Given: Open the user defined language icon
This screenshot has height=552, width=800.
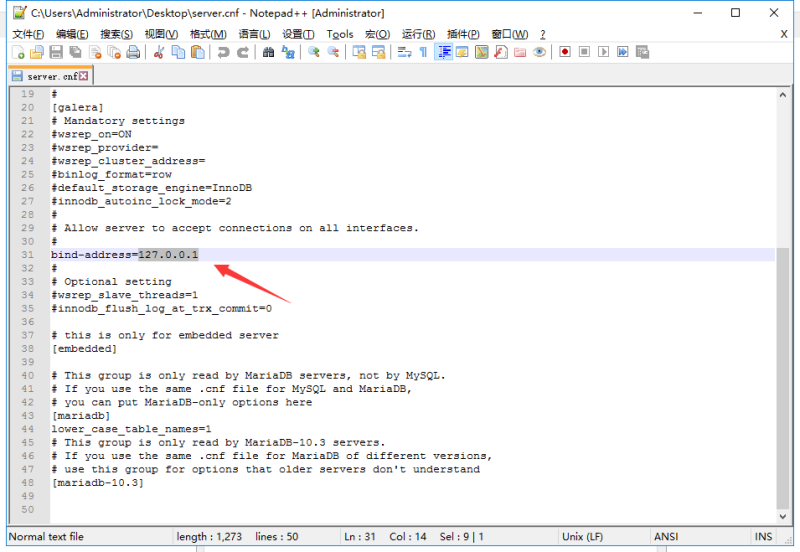Looking at the screenshot, I should tap(462, 52).
